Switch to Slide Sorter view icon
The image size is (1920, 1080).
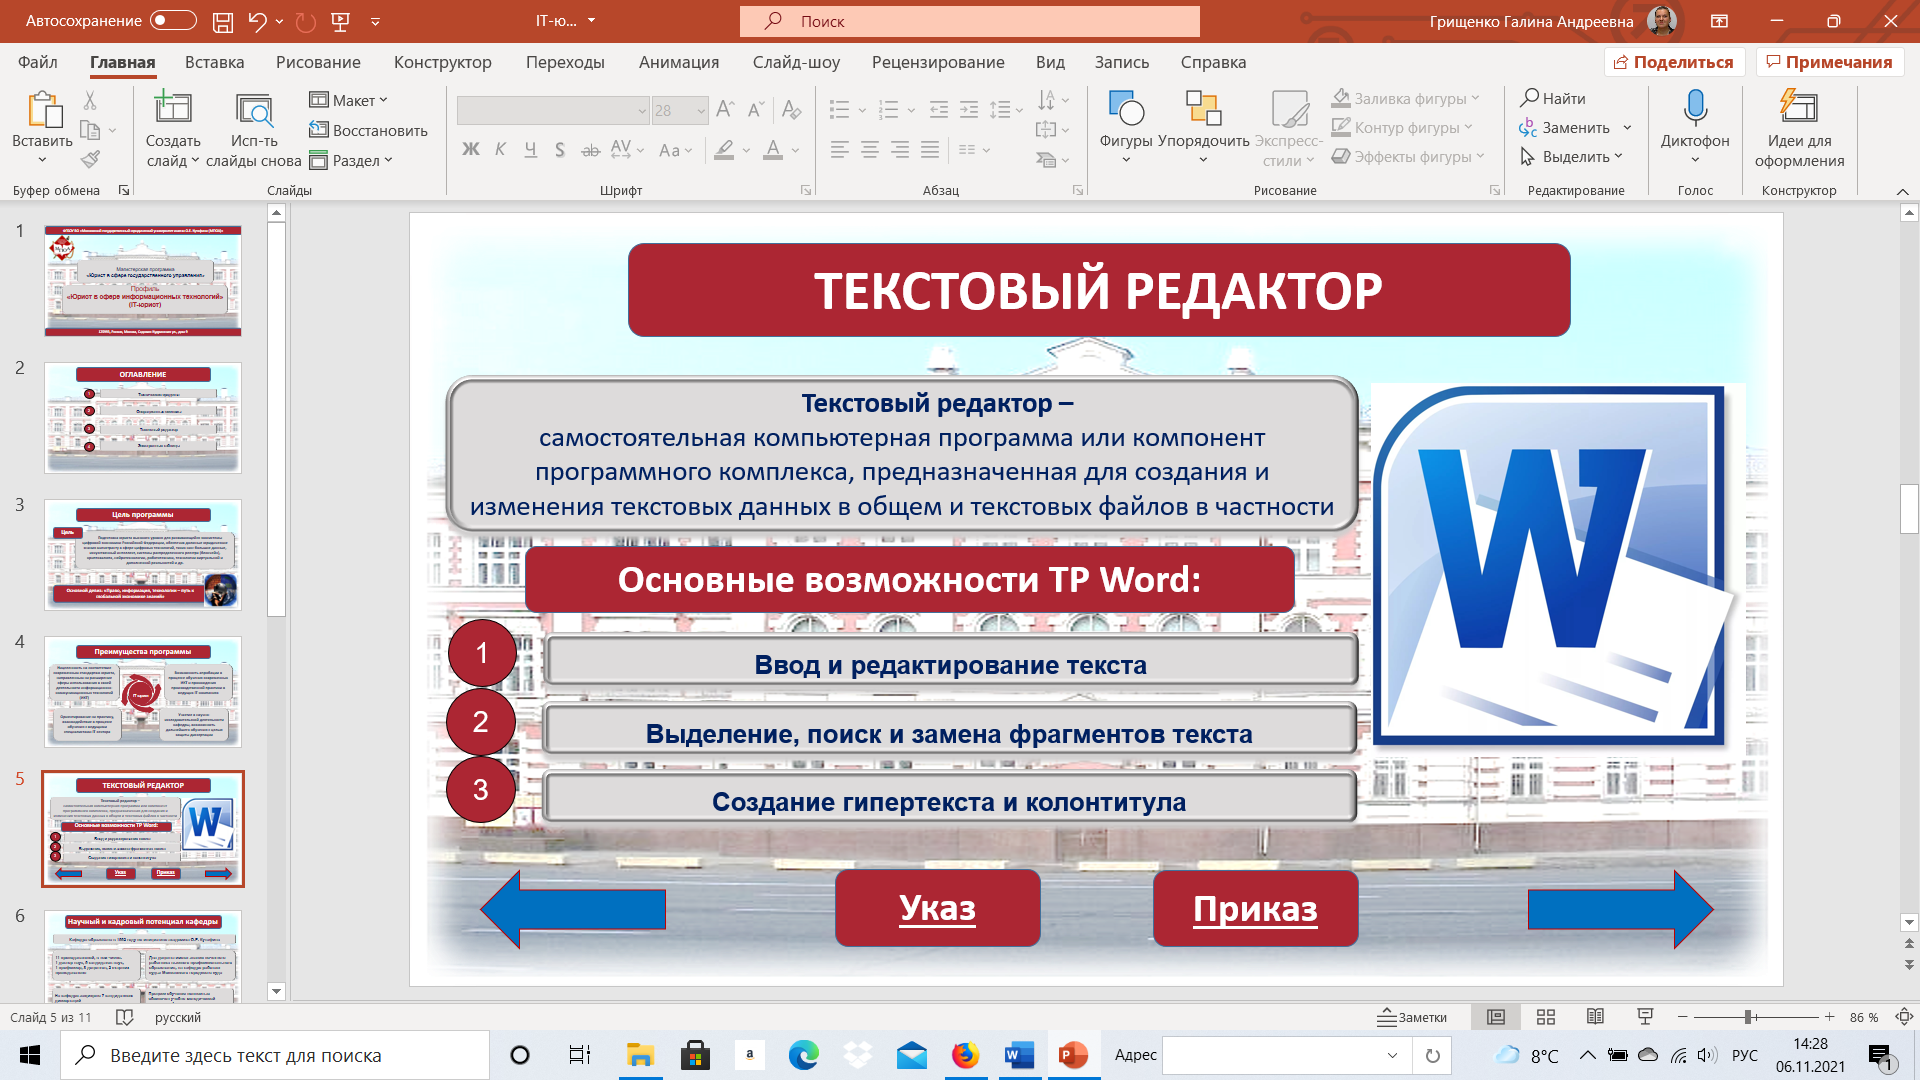1546,1017
